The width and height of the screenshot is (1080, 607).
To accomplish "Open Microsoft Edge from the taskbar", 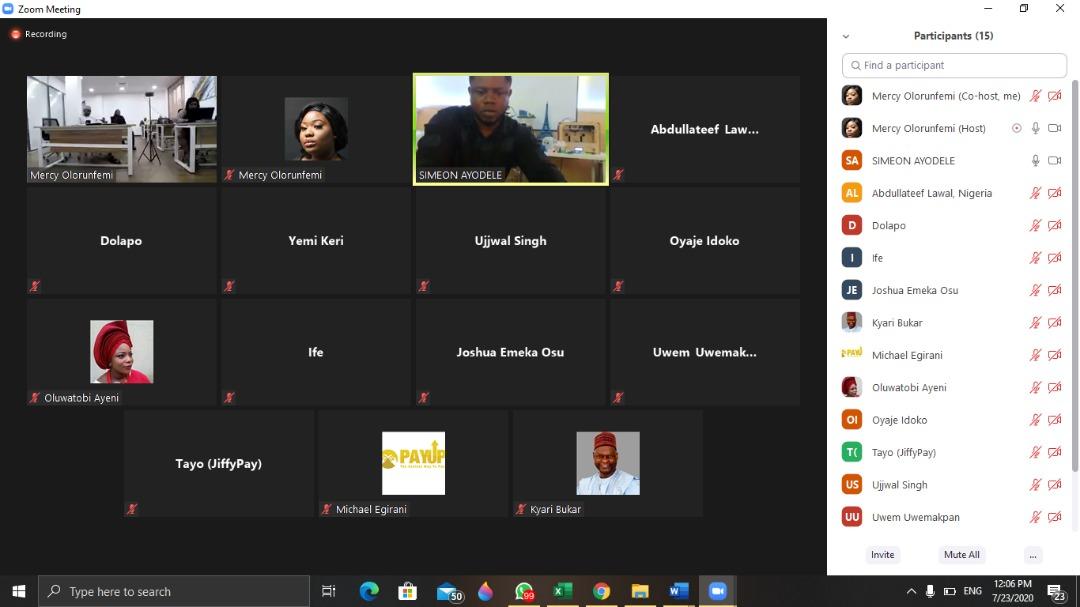I will (x=369, y=591).
